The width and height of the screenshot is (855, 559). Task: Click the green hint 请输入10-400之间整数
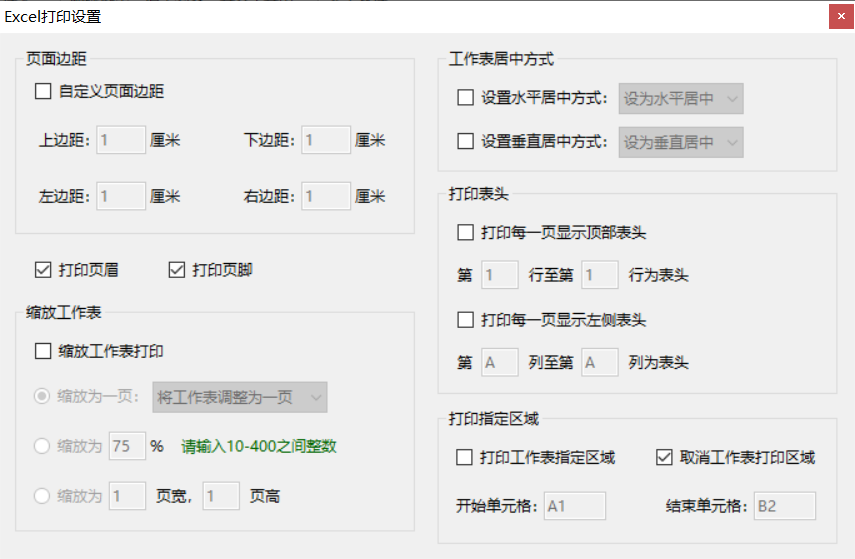tap(259, 446)
